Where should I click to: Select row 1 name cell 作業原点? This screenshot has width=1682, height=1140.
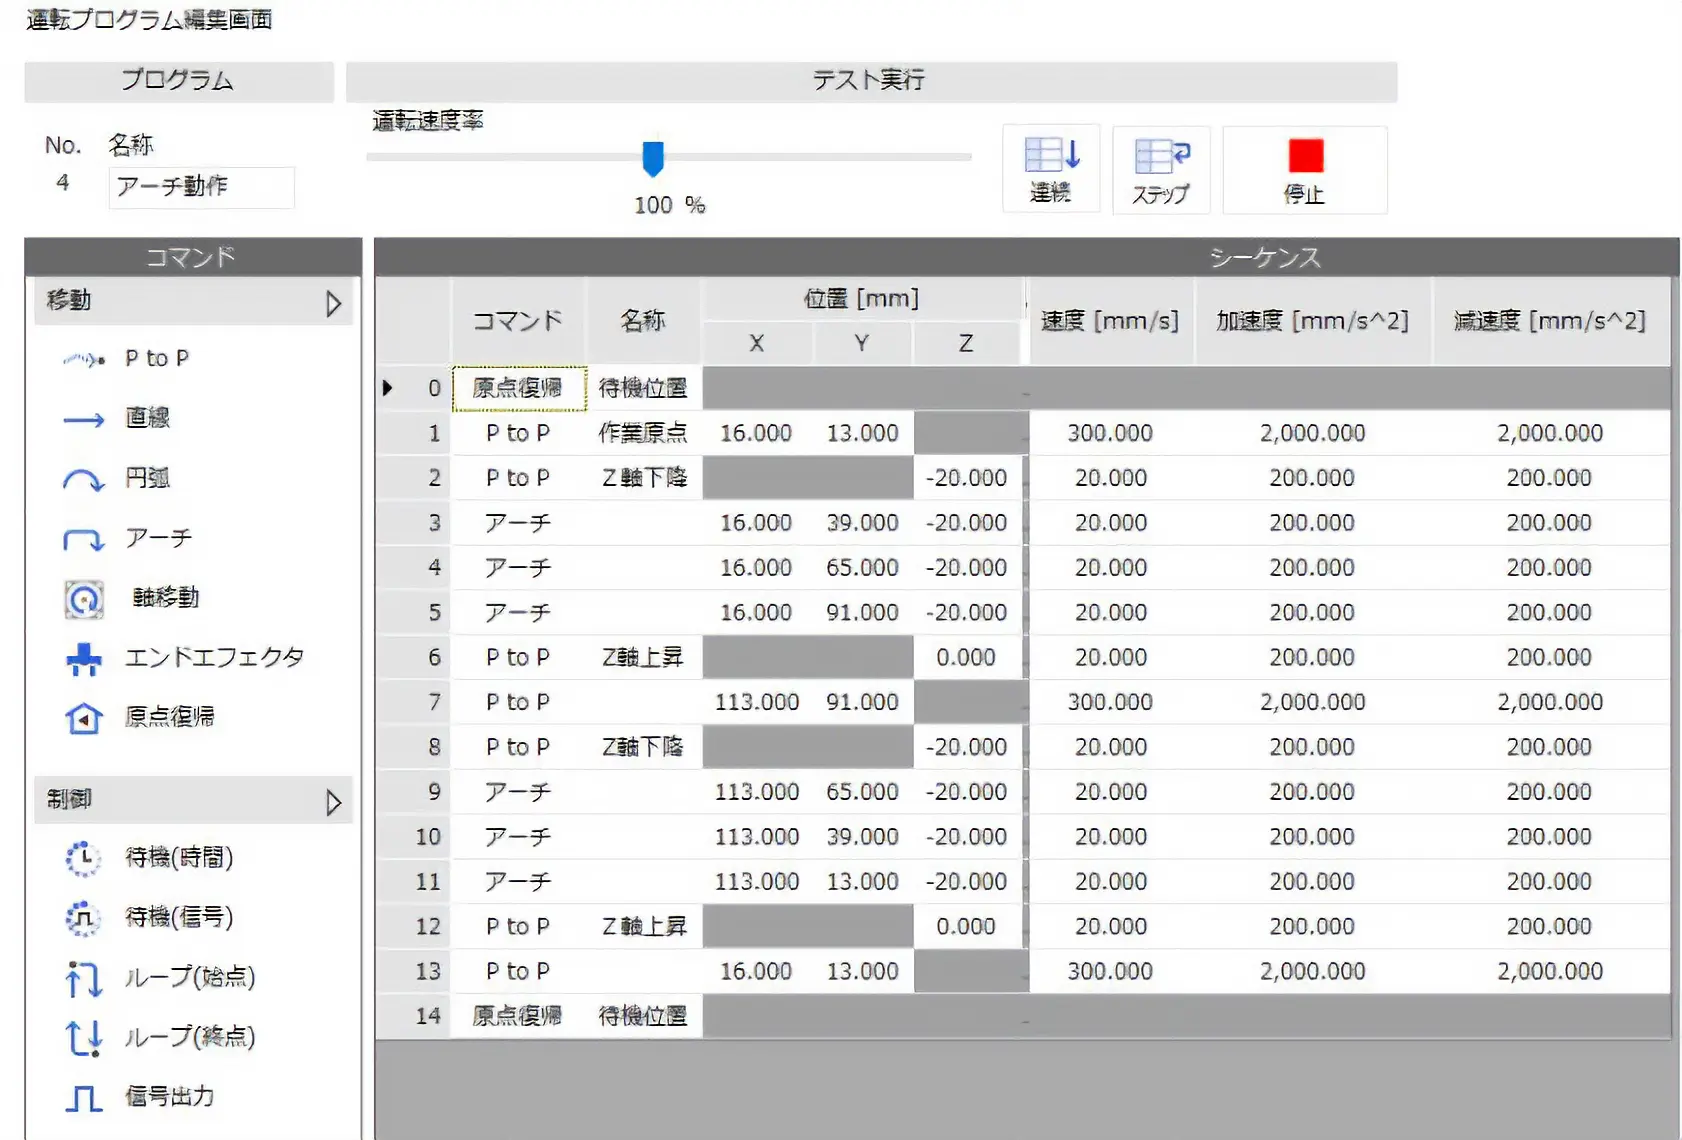(643, 433)
